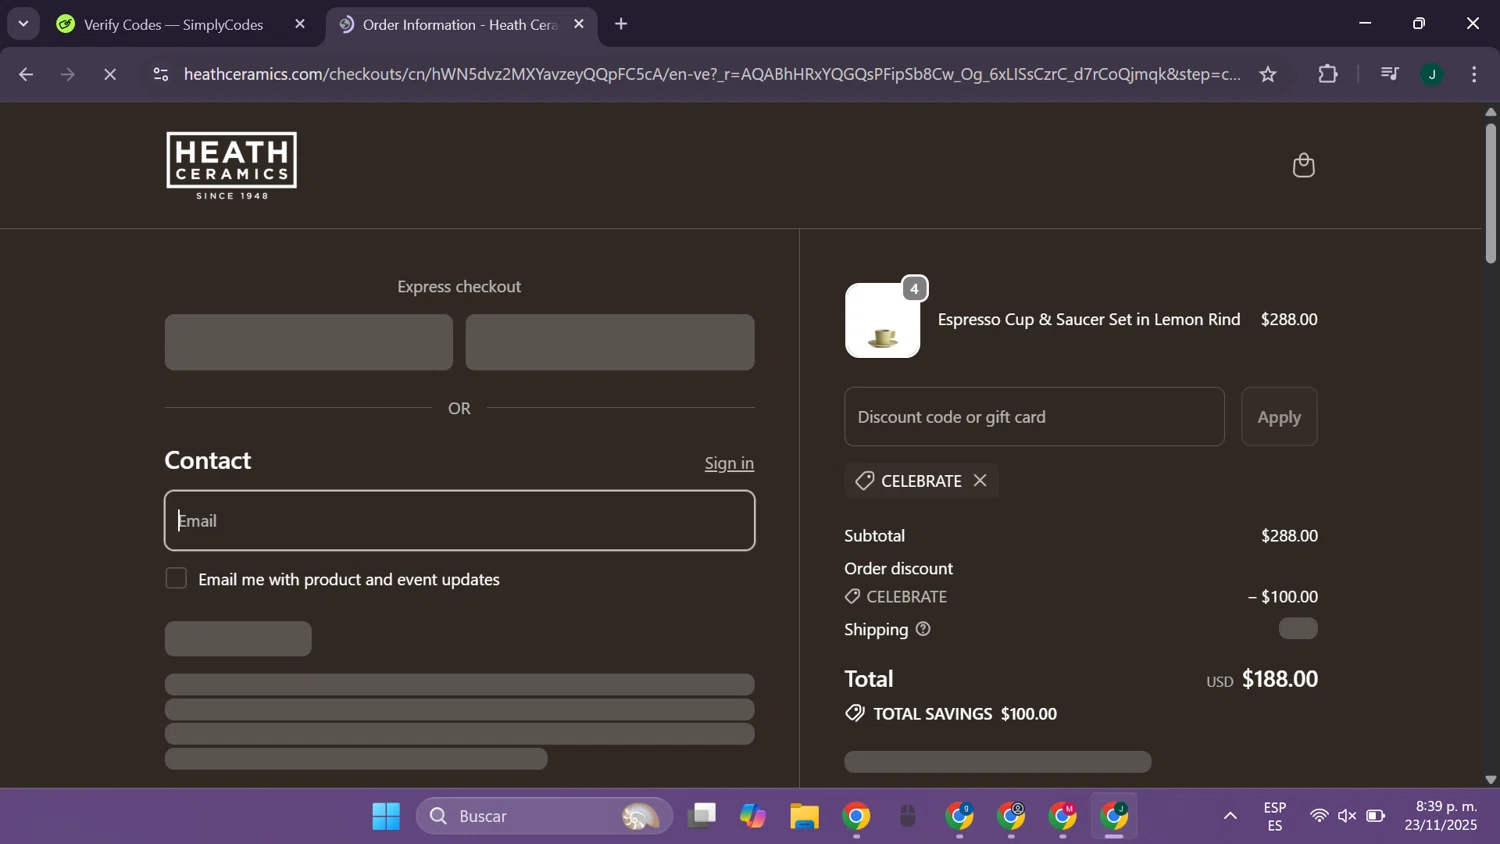The width and height of the screenshot is (1500, 844).
Task: Go back to the previous page
Action: [26, 74]
